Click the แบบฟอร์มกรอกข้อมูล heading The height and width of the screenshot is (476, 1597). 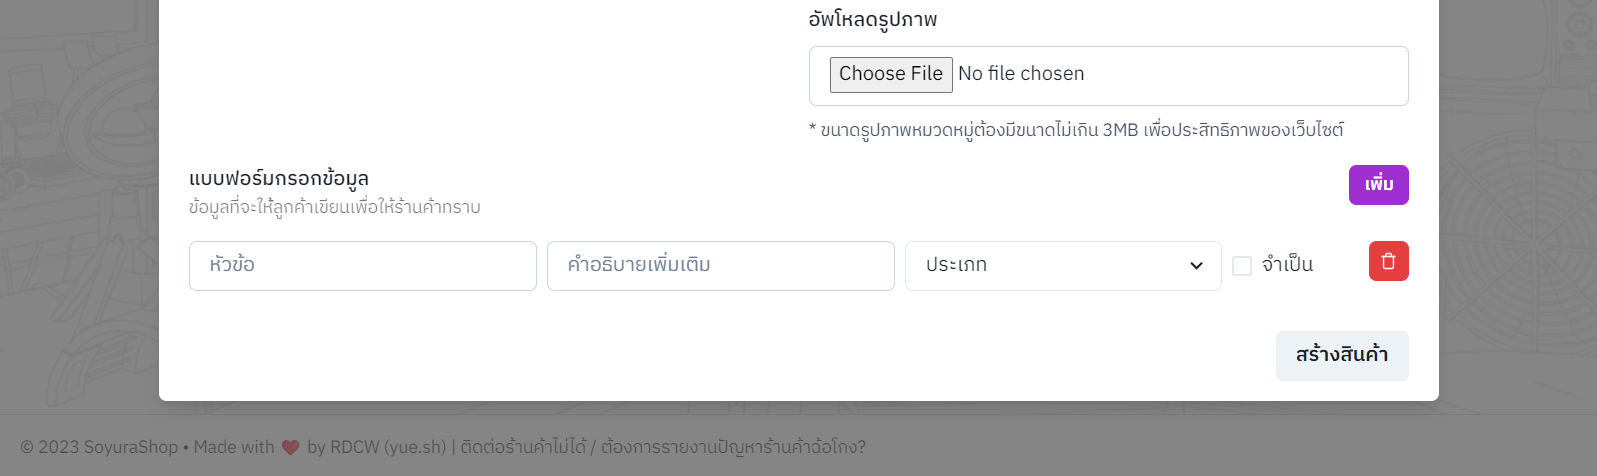[279, 178]
